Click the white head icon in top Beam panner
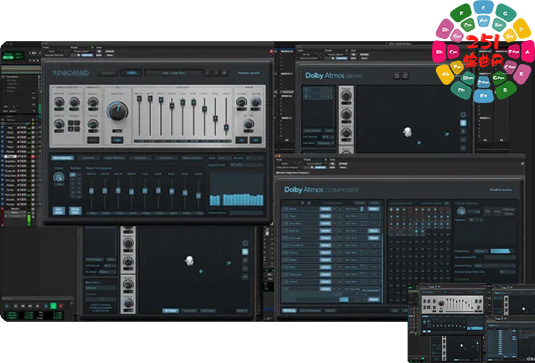The image size is (535, 363). (x=407, y=132)
